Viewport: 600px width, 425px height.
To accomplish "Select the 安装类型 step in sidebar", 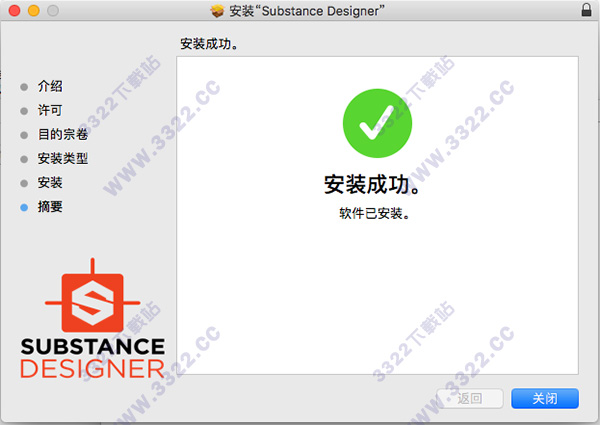I will pyautogui.click(x=63, y=158).
